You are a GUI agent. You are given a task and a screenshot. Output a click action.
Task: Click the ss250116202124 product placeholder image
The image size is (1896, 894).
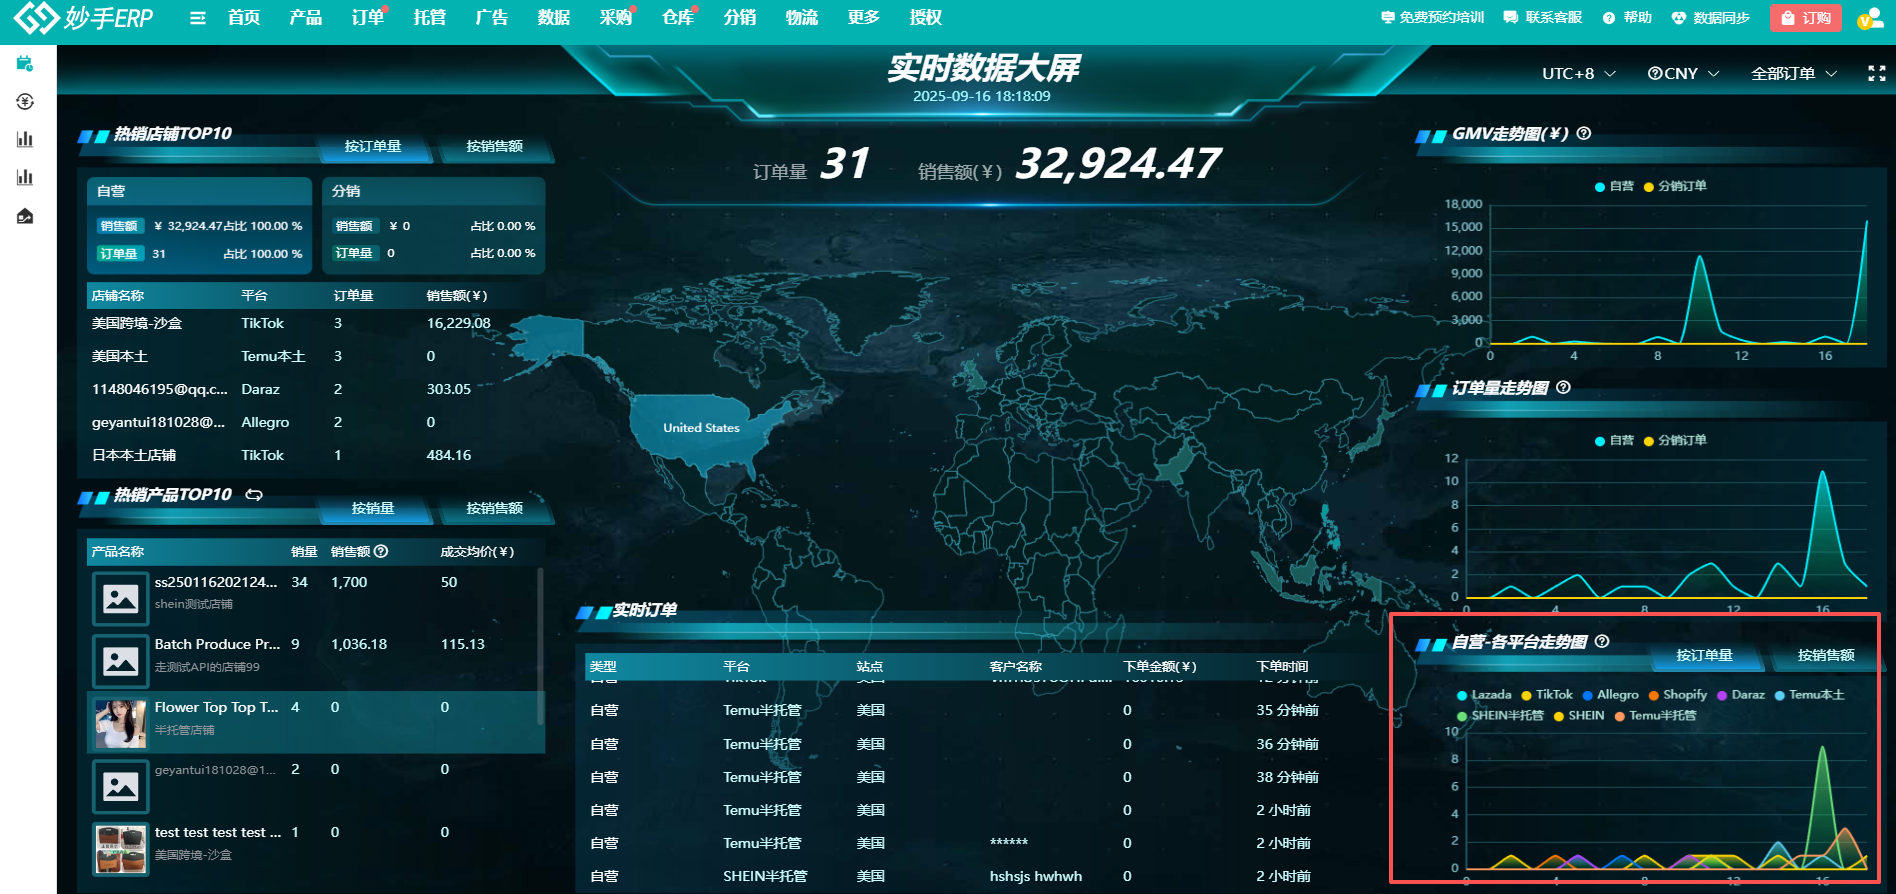click(x=121, y=598)
